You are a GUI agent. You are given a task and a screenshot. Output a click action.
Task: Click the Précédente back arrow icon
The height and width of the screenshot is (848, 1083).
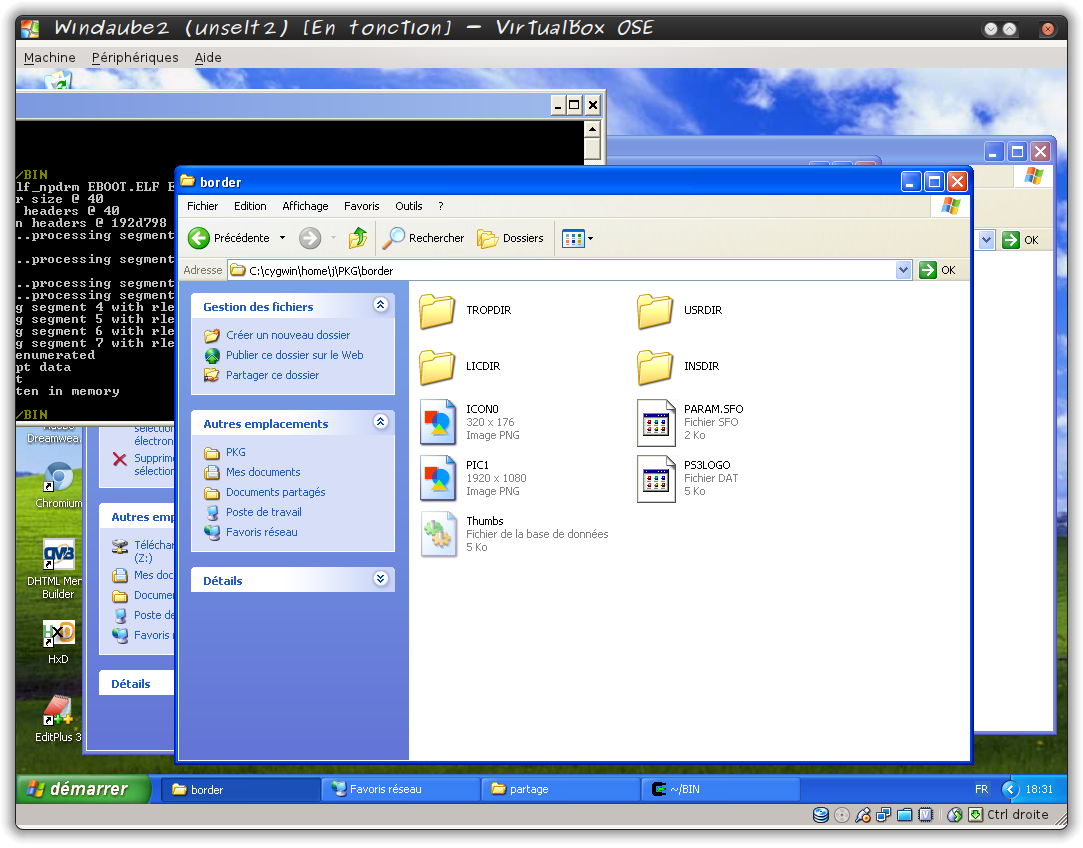pyautogui.click(x=199, y=238)
